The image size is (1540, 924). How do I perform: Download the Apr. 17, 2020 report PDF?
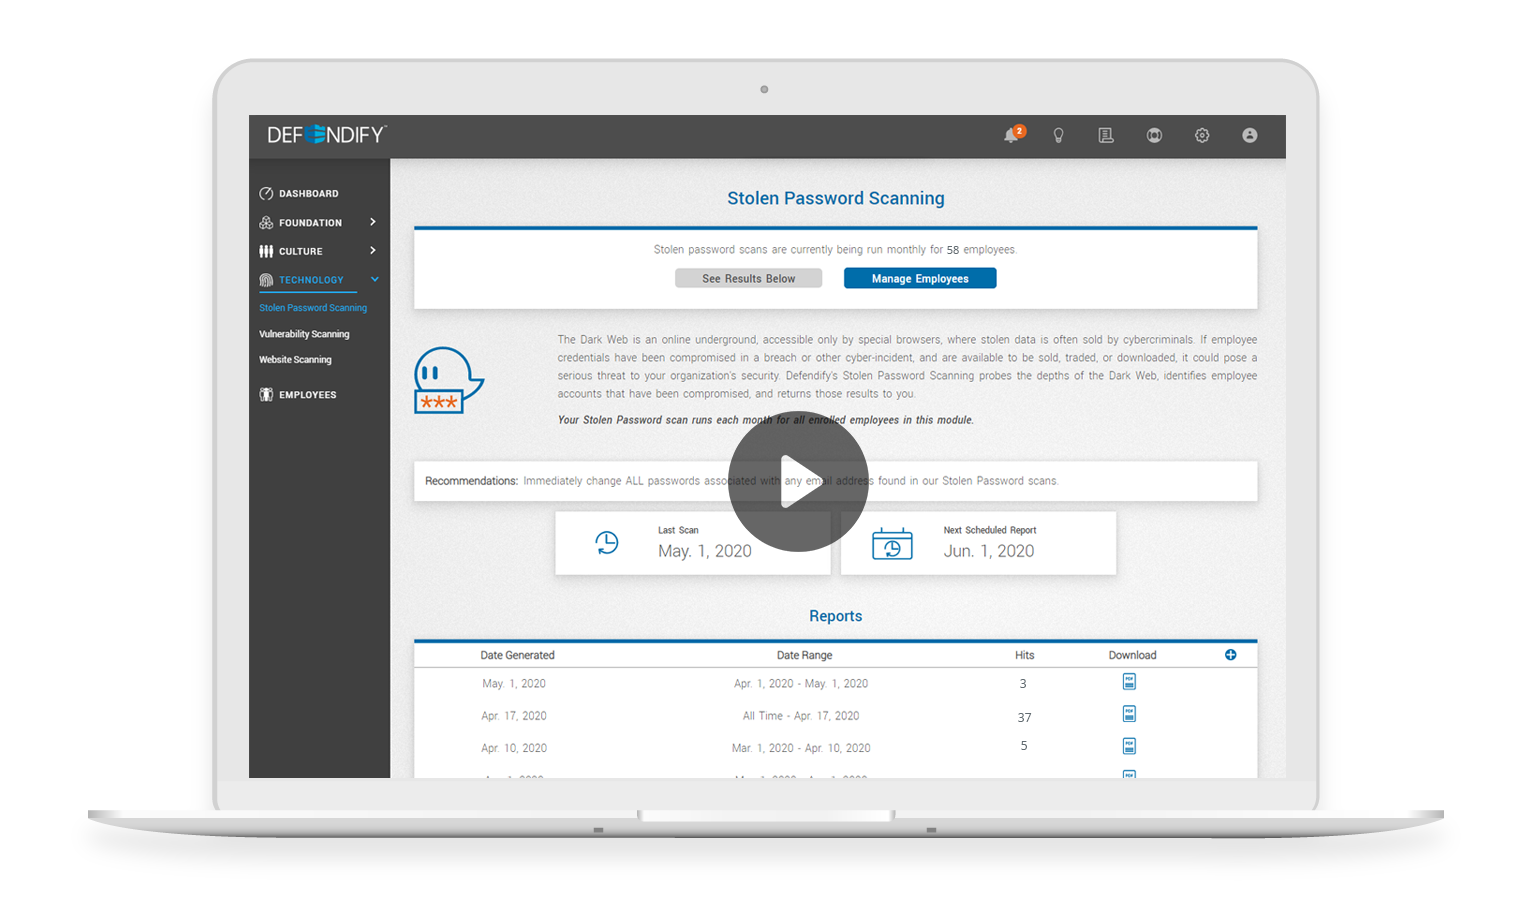(x=1129, y=714)
